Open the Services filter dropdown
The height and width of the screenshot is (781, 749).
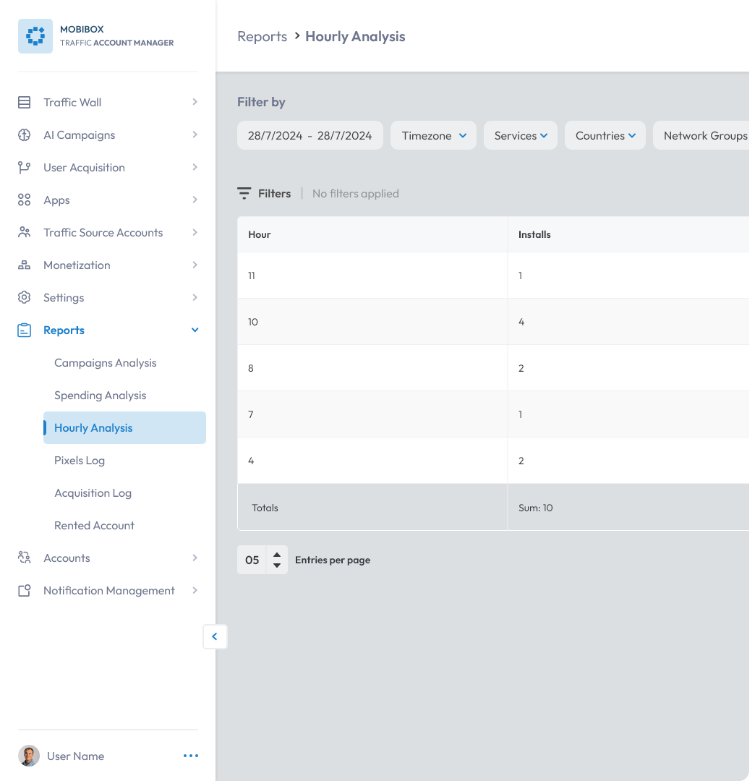tap(520, 135)
